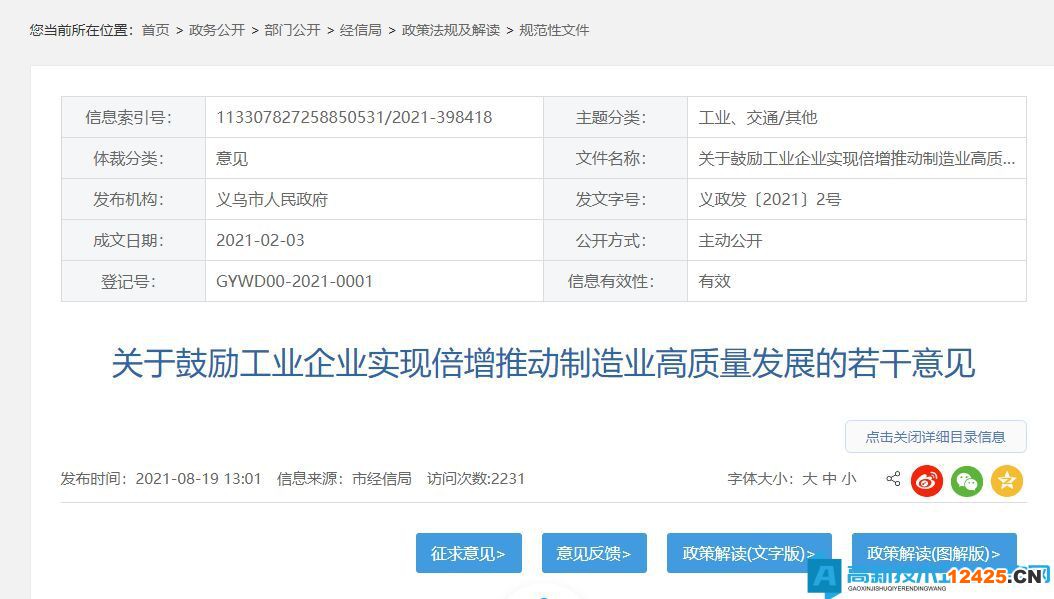Screen dimensions: 1054x599
Task: Navigate to 部门公开 breadcrumb
Action: [292, 30]
